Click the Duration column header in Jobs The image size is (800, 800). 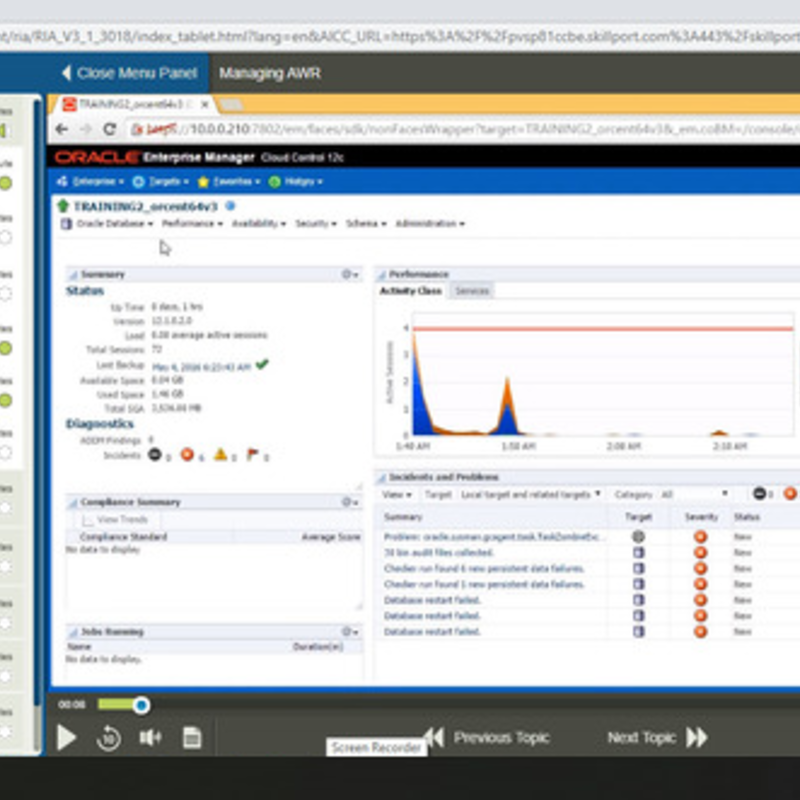pos(318,646)
